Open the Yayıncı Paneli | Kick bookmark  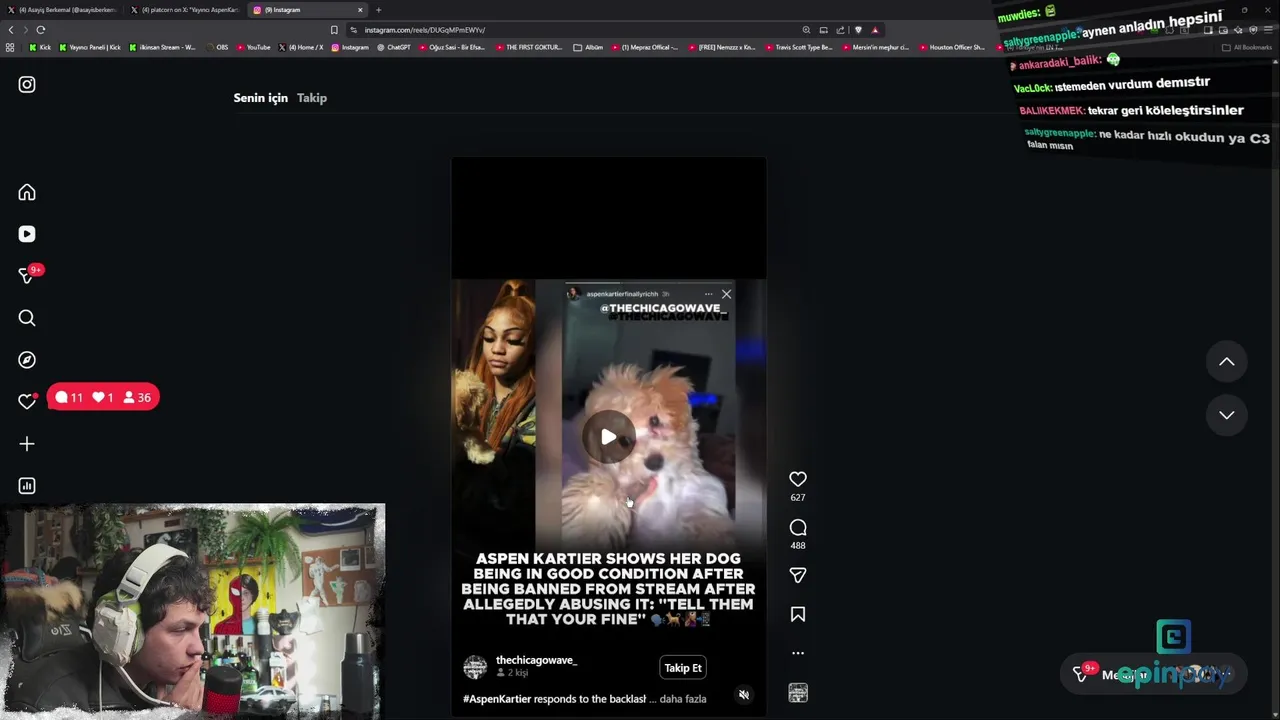(x=91, y=47)
